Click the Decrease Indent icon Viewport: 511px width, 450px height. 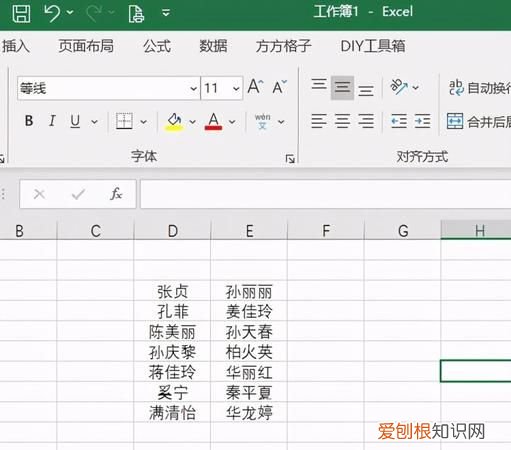point(399,121)
